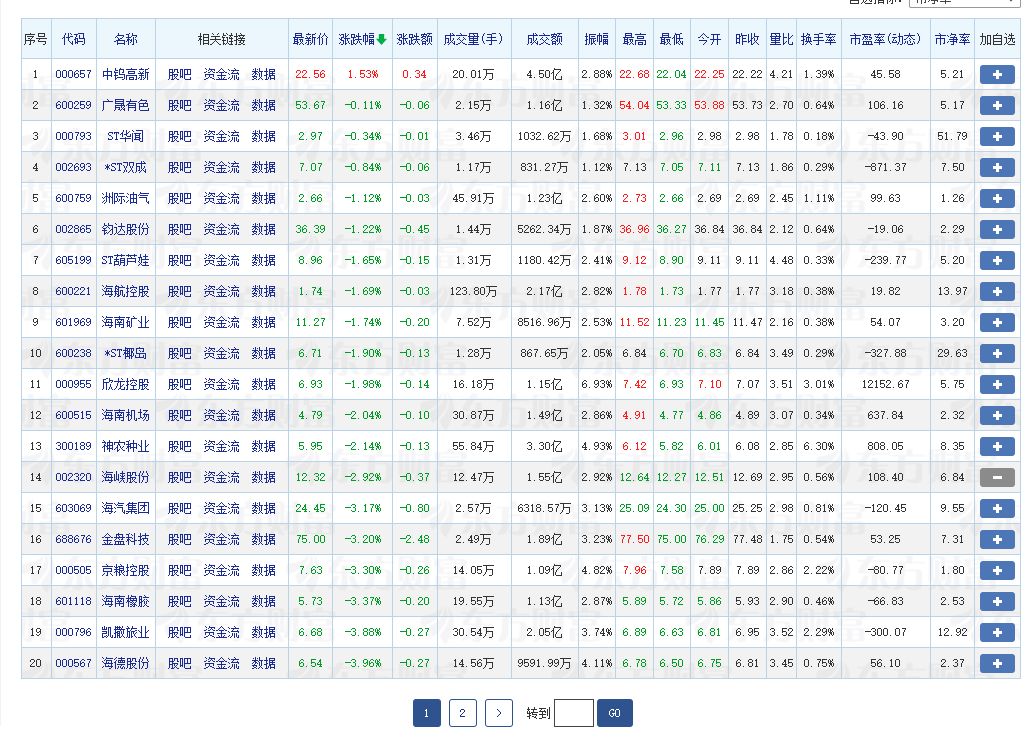Add *ST椰岛 to watchlist with plus button

[997, 354]
